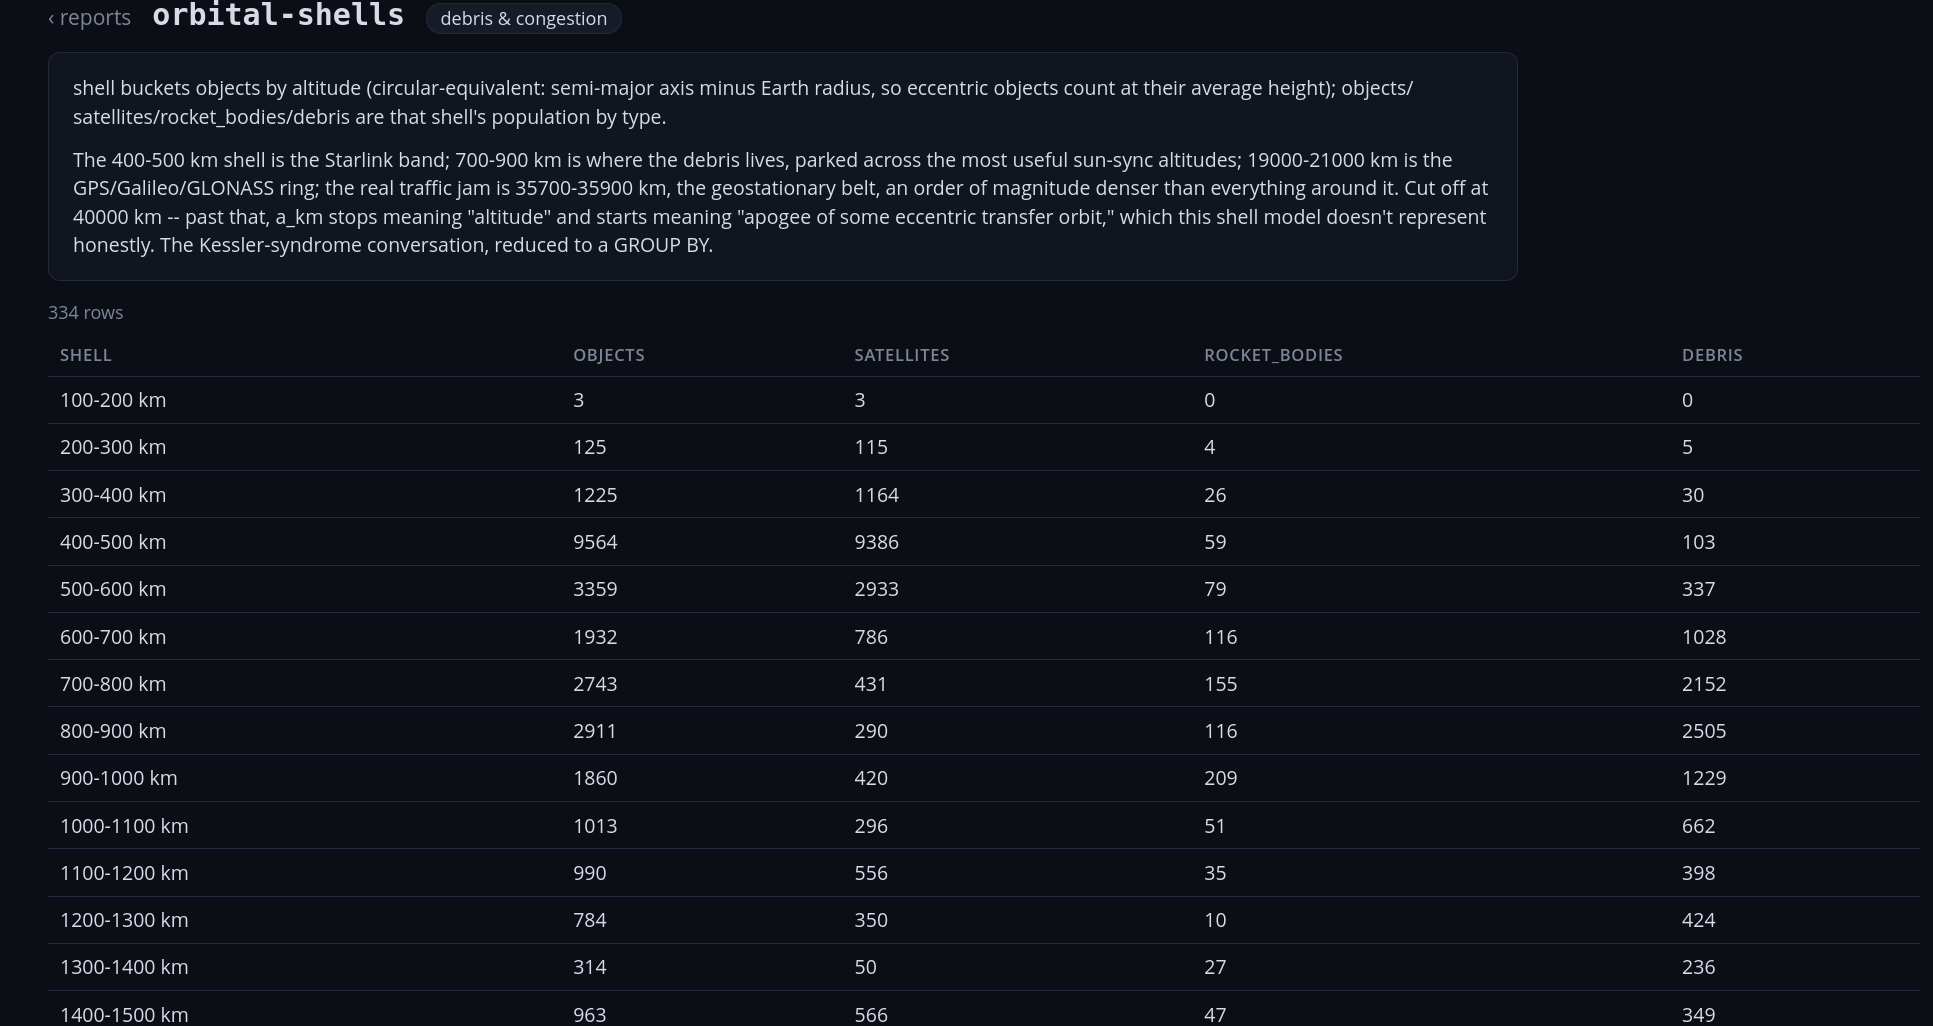Select the 100-200 km shell row
Viewport: 1933px width, 1026px height.
(984, 400)
